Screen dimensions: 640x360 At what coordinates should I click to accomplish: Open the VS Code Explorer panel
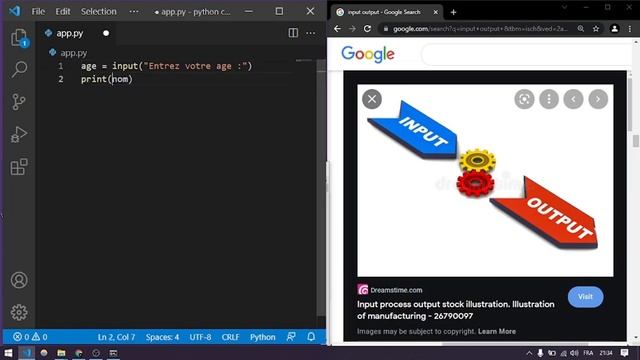(19, 38)
